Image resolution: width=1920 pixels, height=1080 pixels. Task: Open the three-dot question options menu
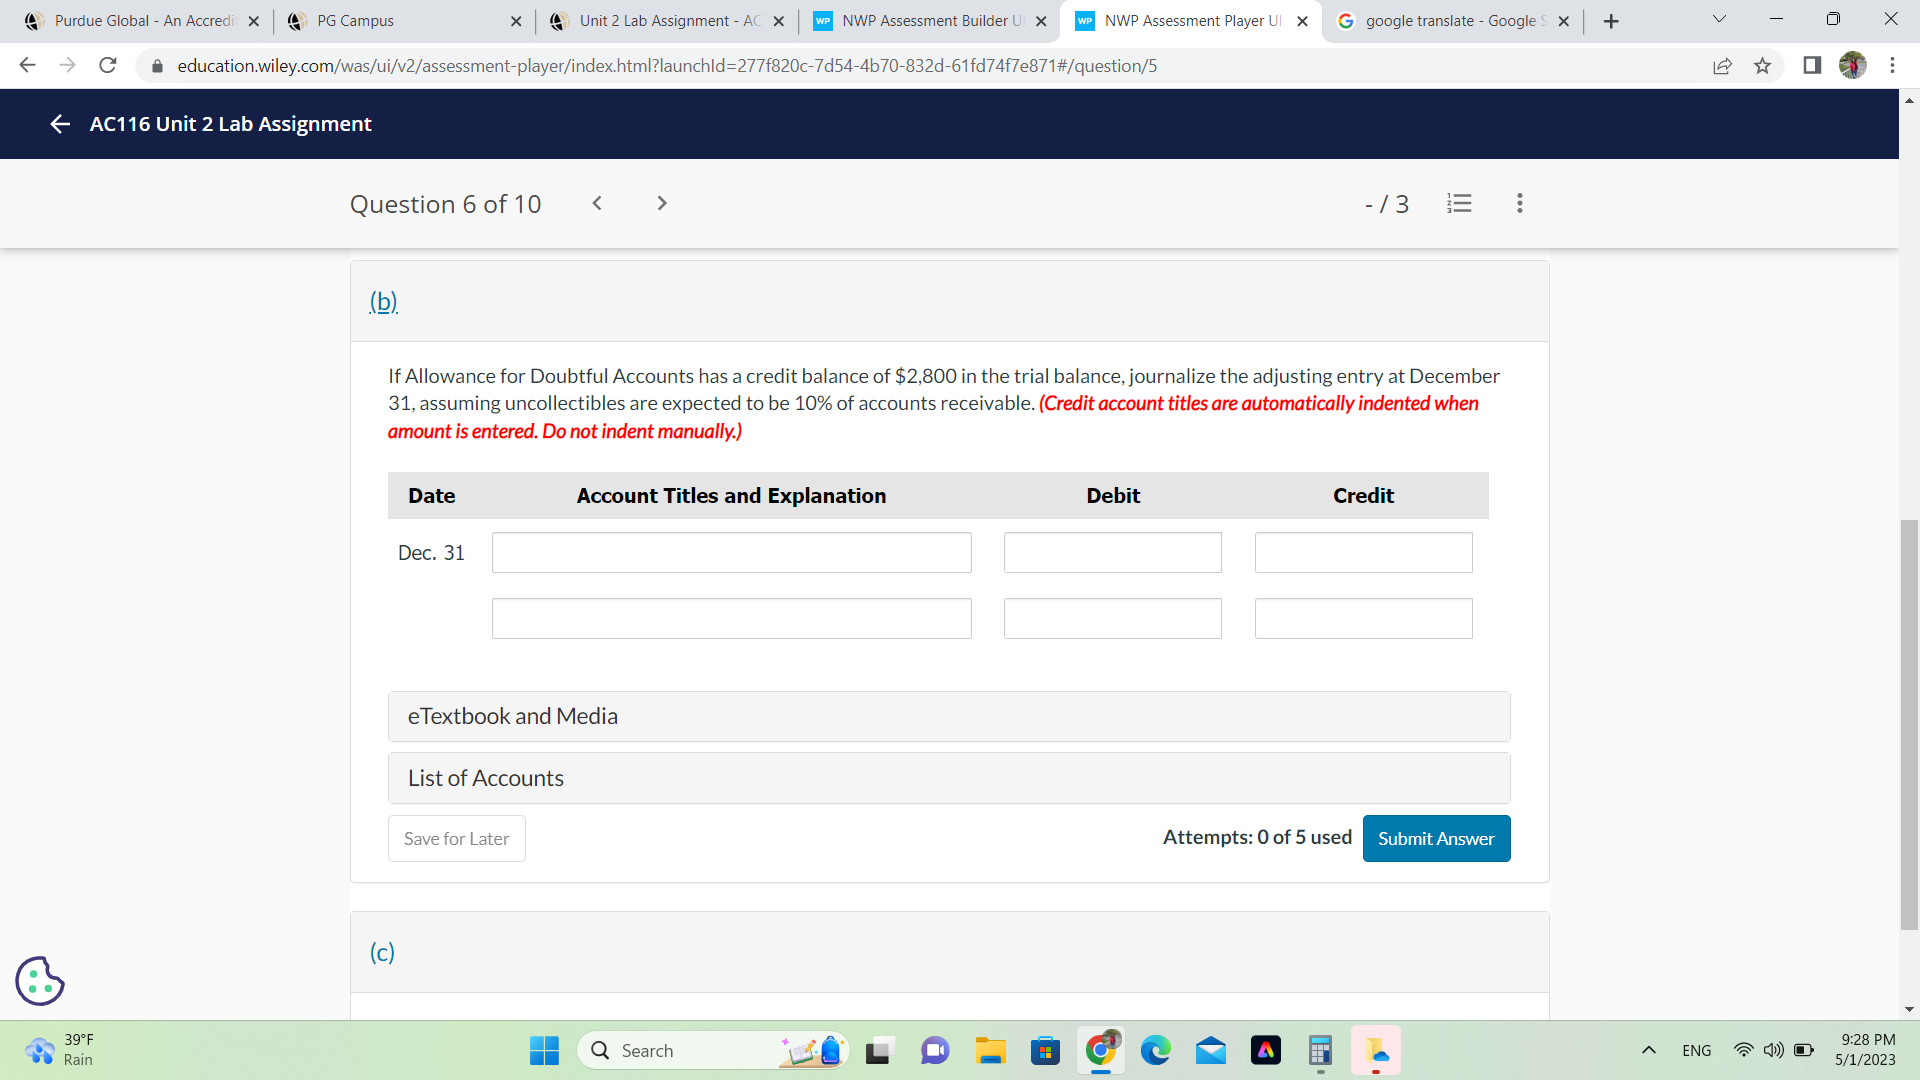(x=1519, y=204)
